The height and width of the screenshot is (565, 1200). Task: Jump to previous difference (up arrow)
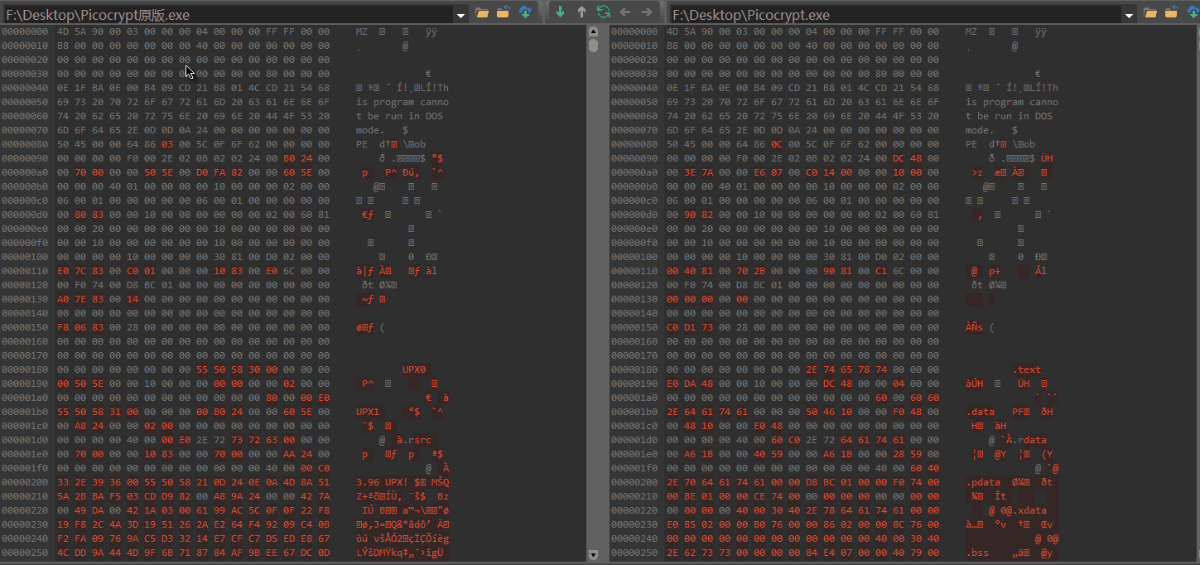(x=581, y=13)
